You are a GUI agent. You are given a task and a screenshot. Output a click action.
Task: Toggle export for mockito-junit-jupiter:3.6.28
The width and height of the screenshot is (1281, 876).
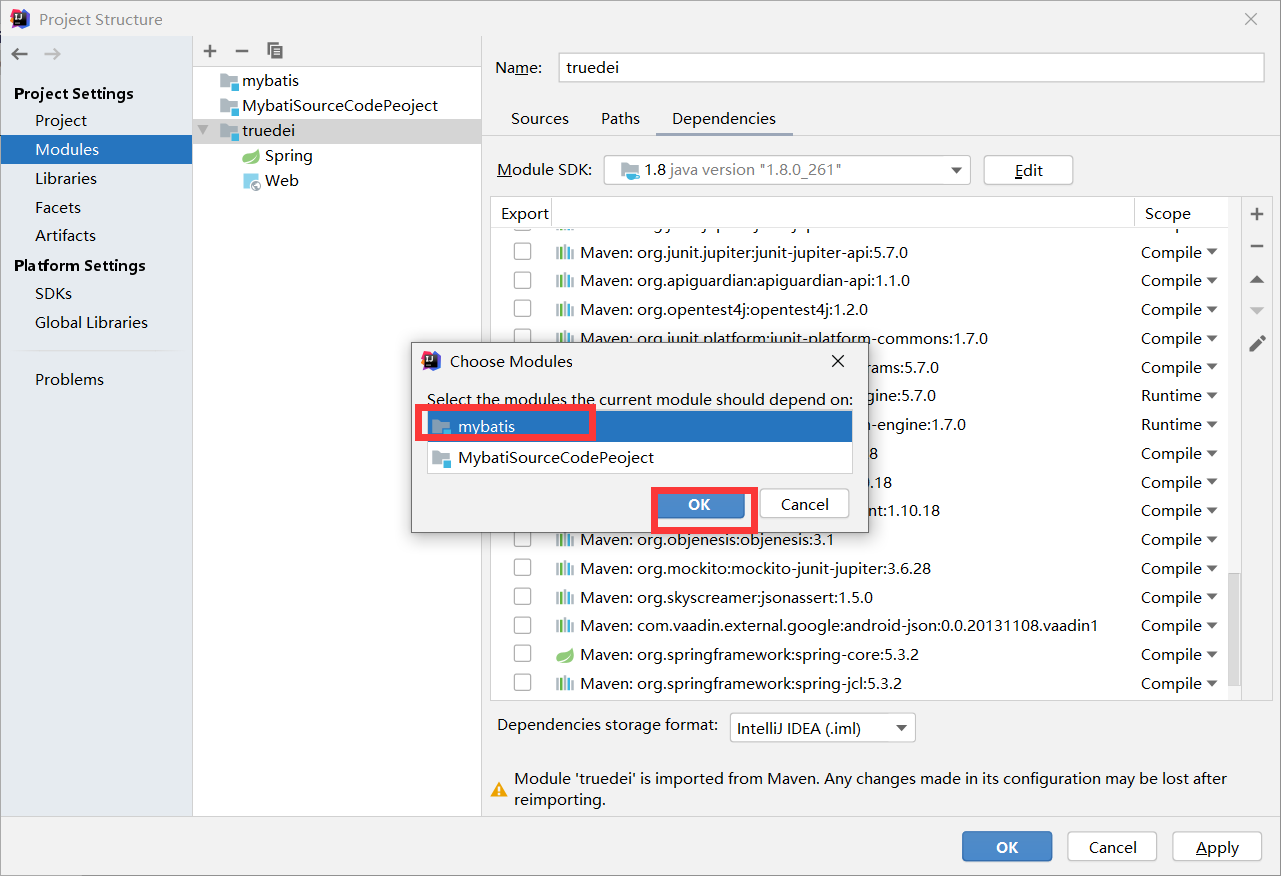click(x=522, y=567)
